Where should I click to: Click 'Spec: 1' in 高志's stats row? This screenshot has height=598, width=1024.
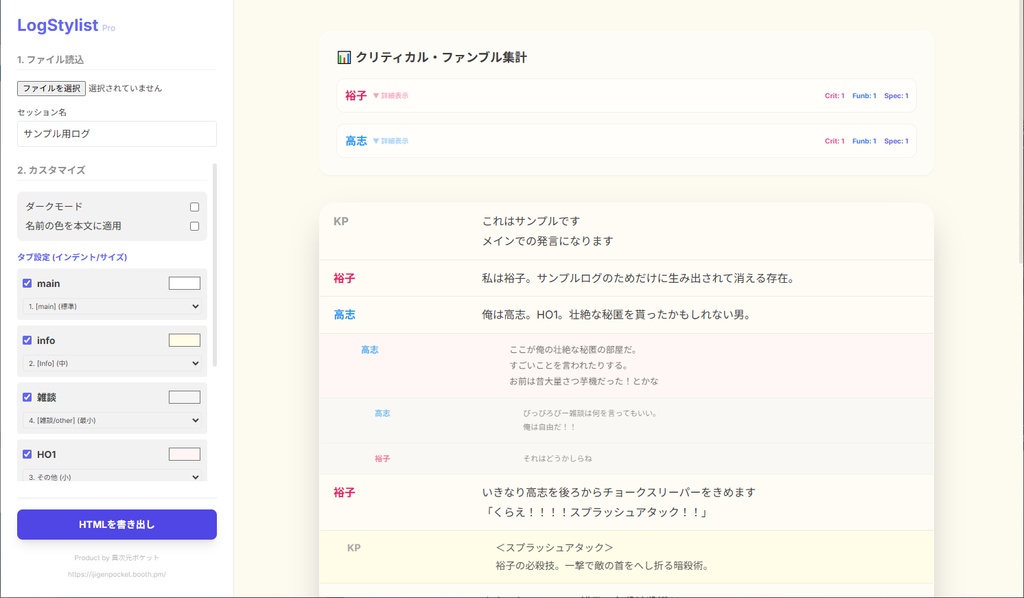(x=896, y=141)
